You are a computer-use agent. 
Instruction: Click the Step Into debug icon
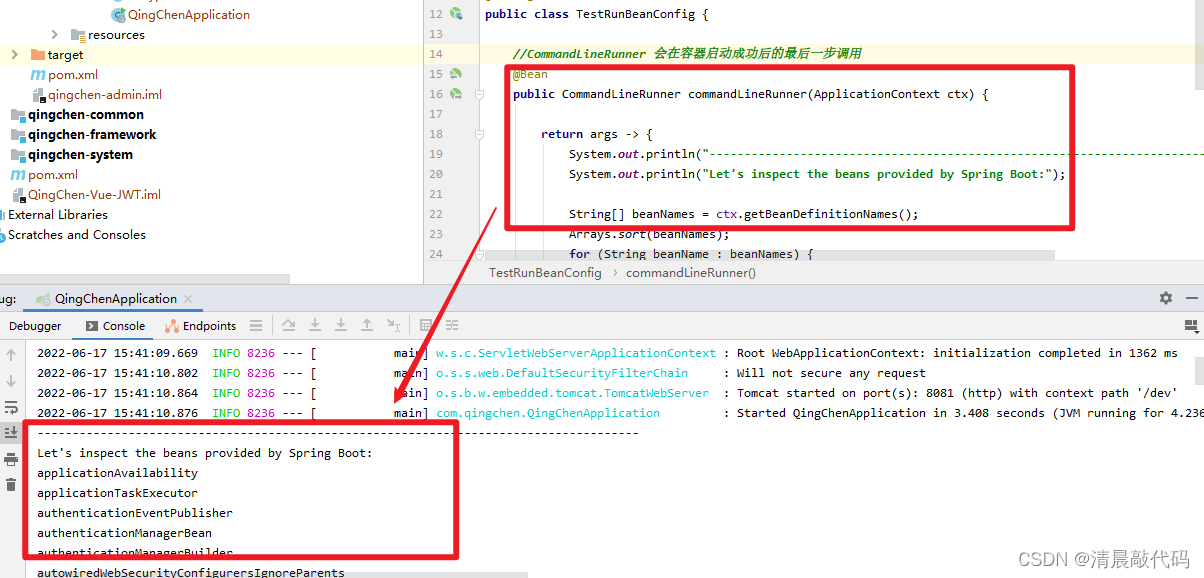point(315,326)
